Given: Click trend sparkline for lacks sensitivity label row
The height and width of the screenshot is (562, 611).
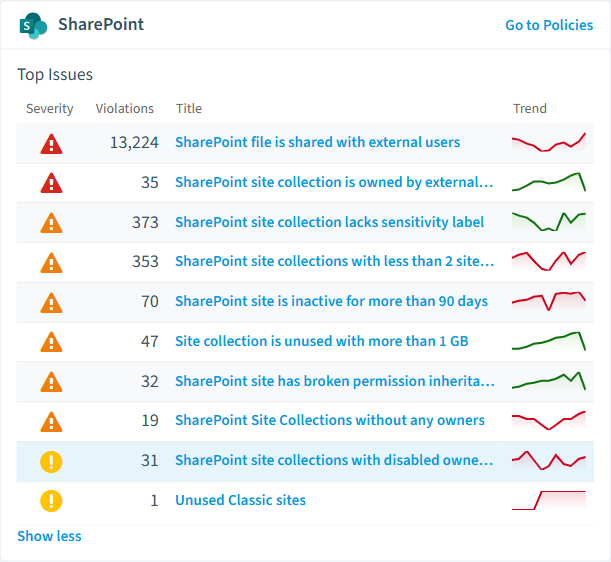Looking at the screenshot, I should pyautogui.click(x=549, y=222).
